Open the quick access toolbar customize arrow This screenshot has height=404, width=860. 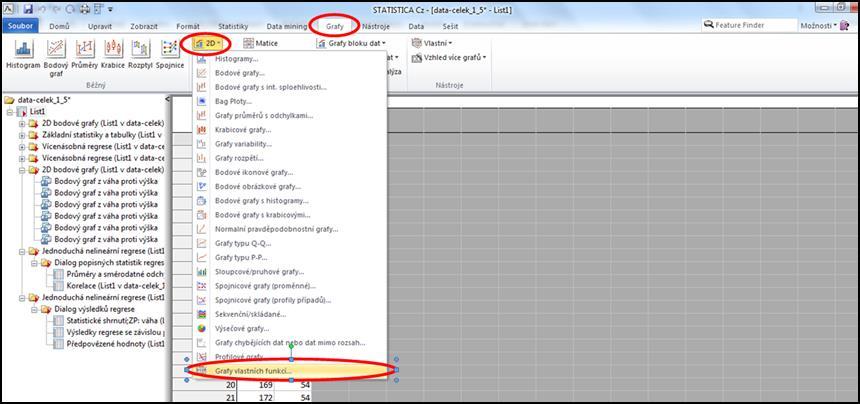(x=110, y=9)
